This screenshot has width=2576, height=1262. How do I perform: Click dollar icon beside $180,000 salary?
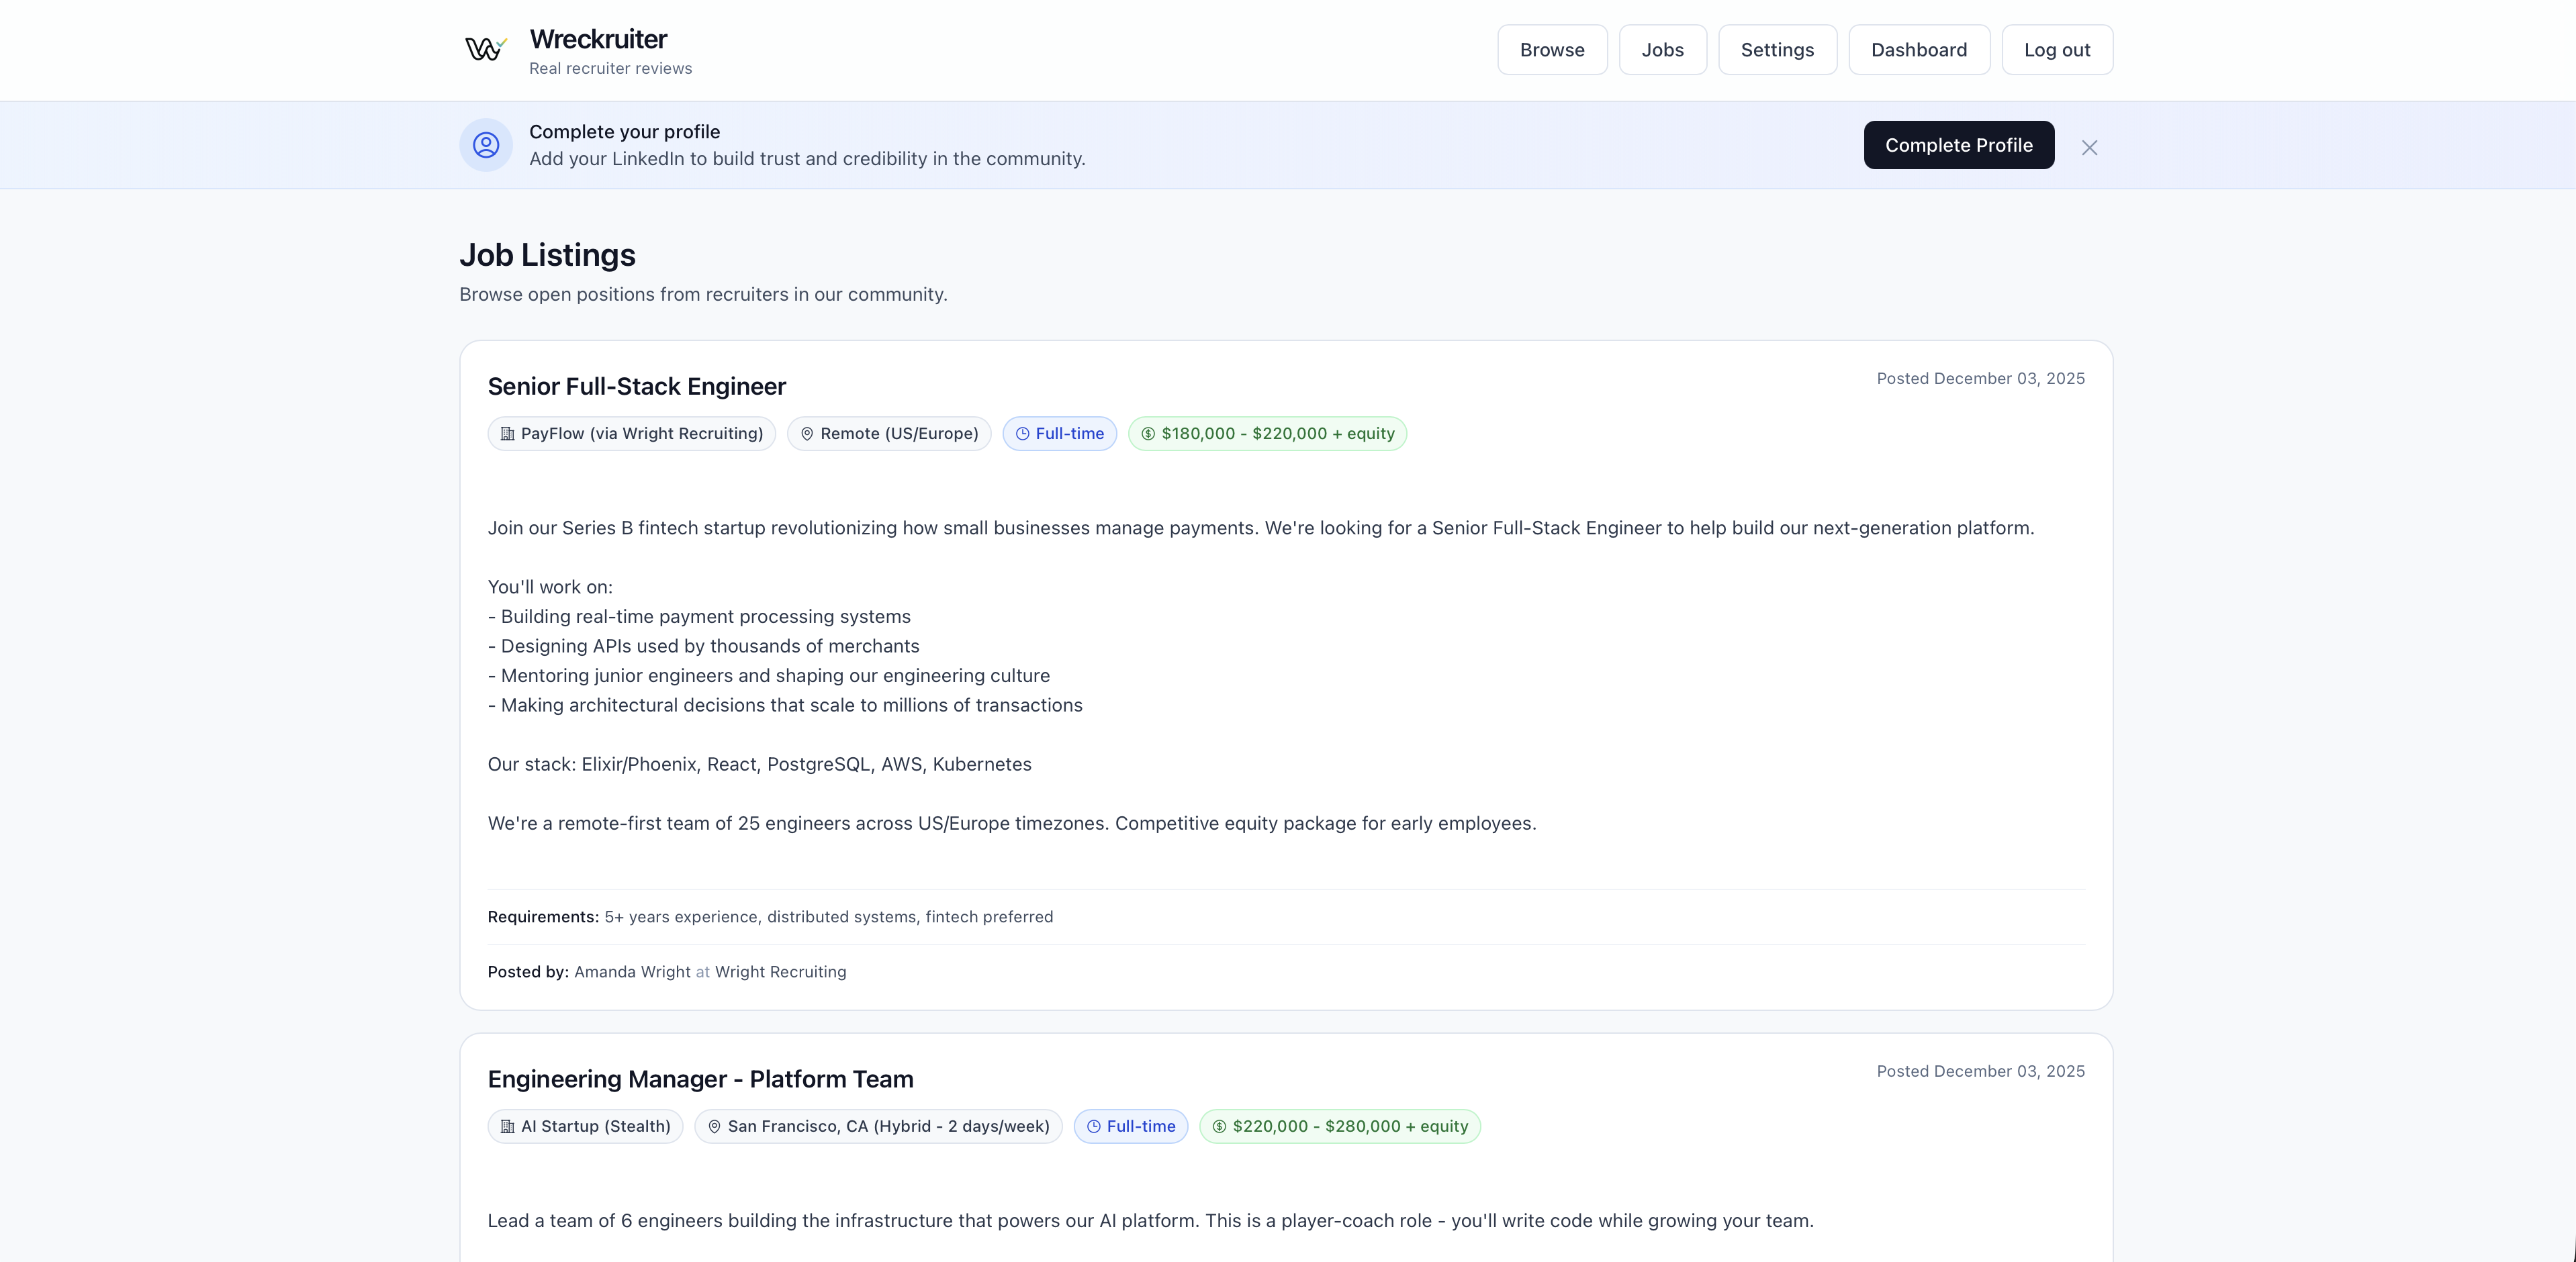(x=1148, y=434)
